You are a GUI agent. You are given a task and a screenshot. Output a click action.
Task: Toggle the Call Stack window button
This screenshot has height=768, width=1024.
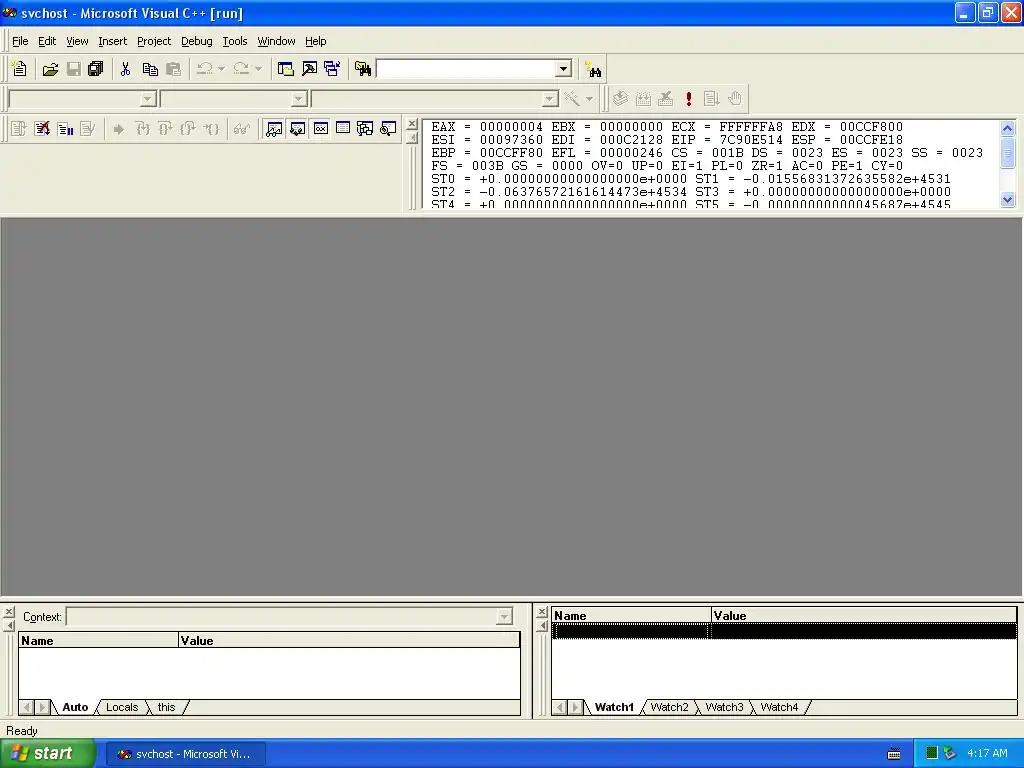(x=365, y=129)
